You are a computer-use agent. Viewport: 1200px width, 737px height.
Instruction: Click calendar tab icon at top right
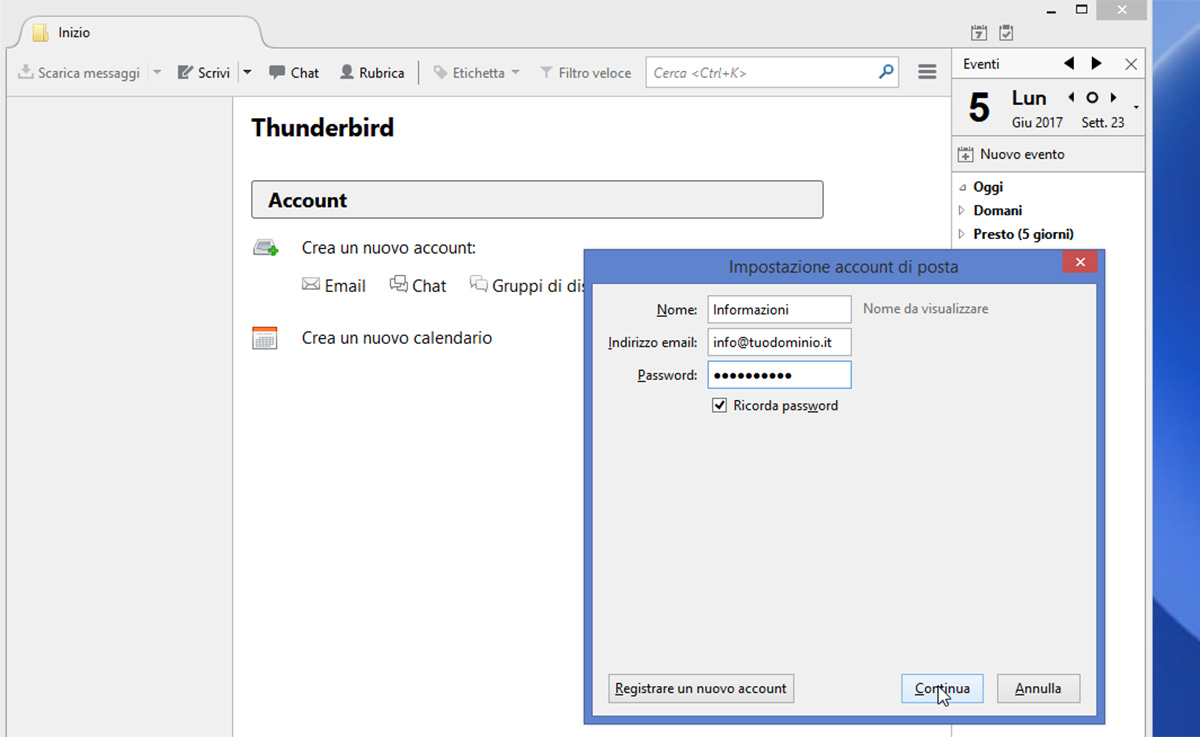[979, 33]
